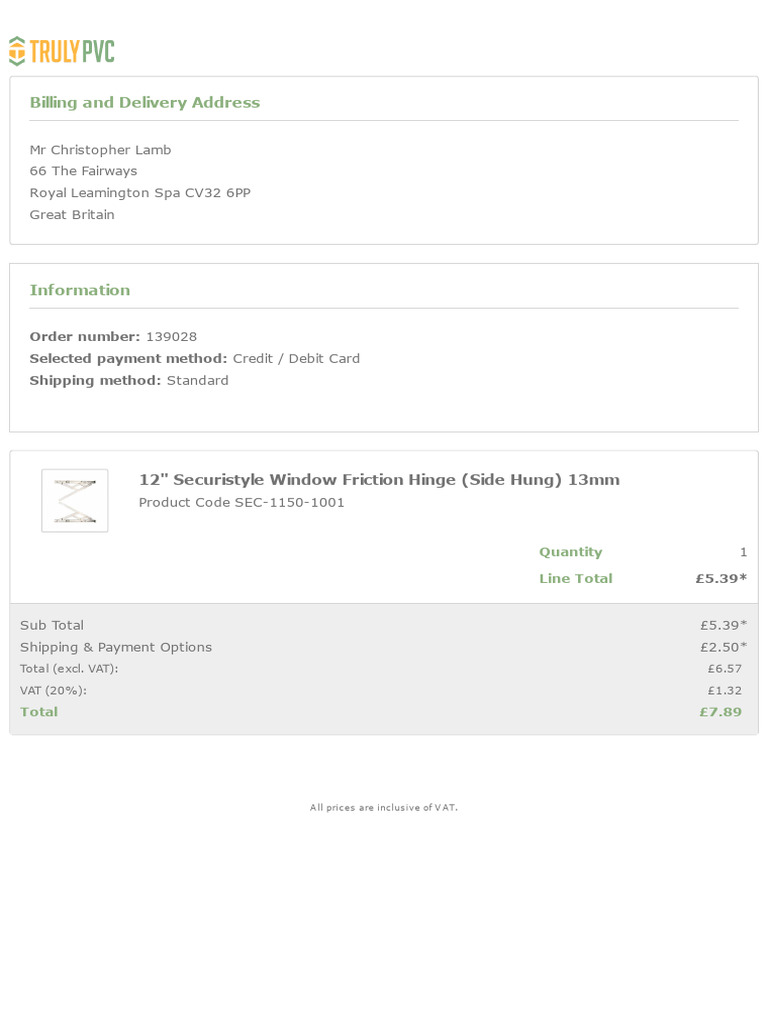Click the customer name Mr Christopher Lamb
This screenshot has width=768, height=1024.
[x=100, y=150]
